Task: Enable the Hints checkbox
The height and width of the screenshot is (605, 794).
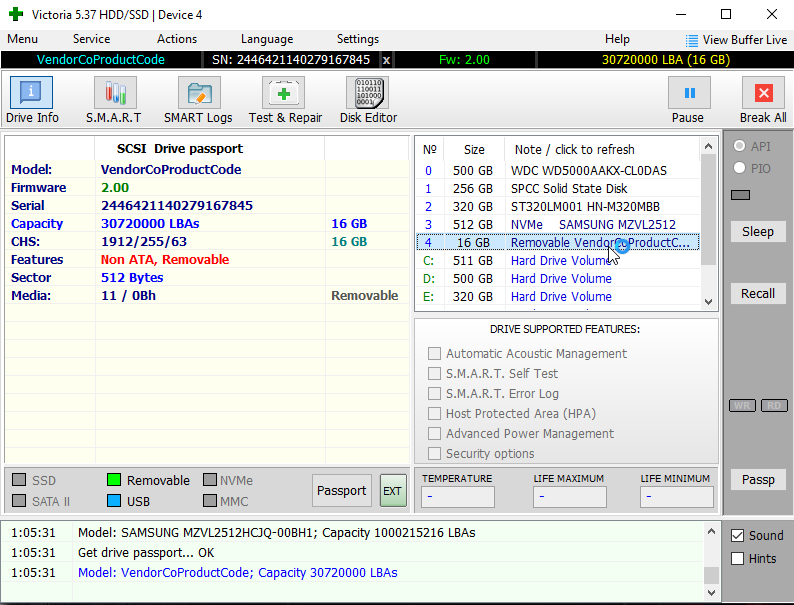Action: click(737, 558)
